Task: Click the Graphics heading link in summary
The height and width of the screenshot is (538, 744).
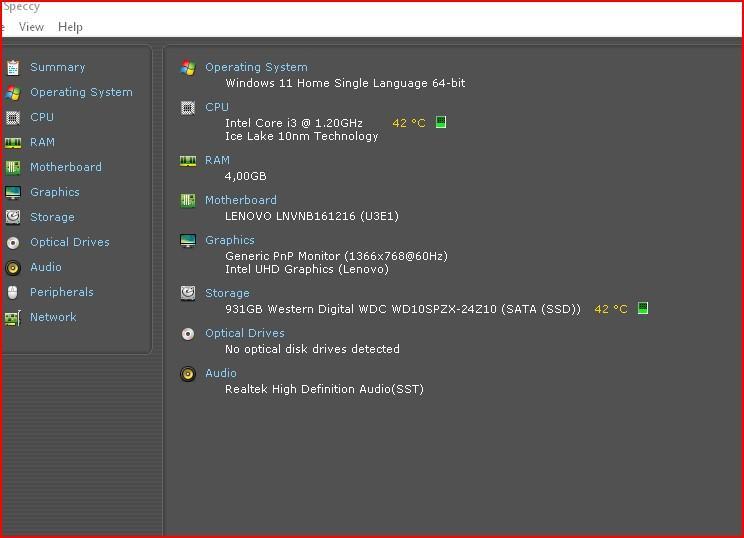Action: click(x=230, y=240)
